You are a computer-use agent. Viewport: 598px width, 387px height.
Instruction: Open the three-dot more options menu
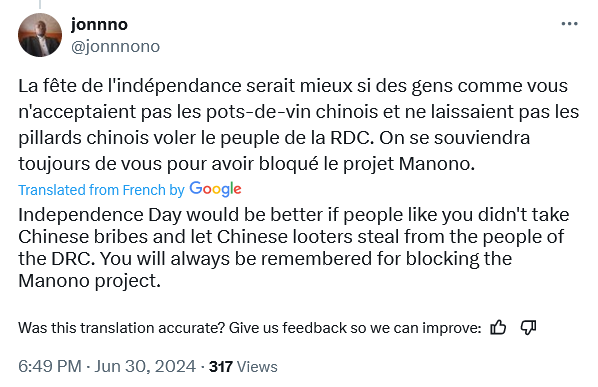569,24
